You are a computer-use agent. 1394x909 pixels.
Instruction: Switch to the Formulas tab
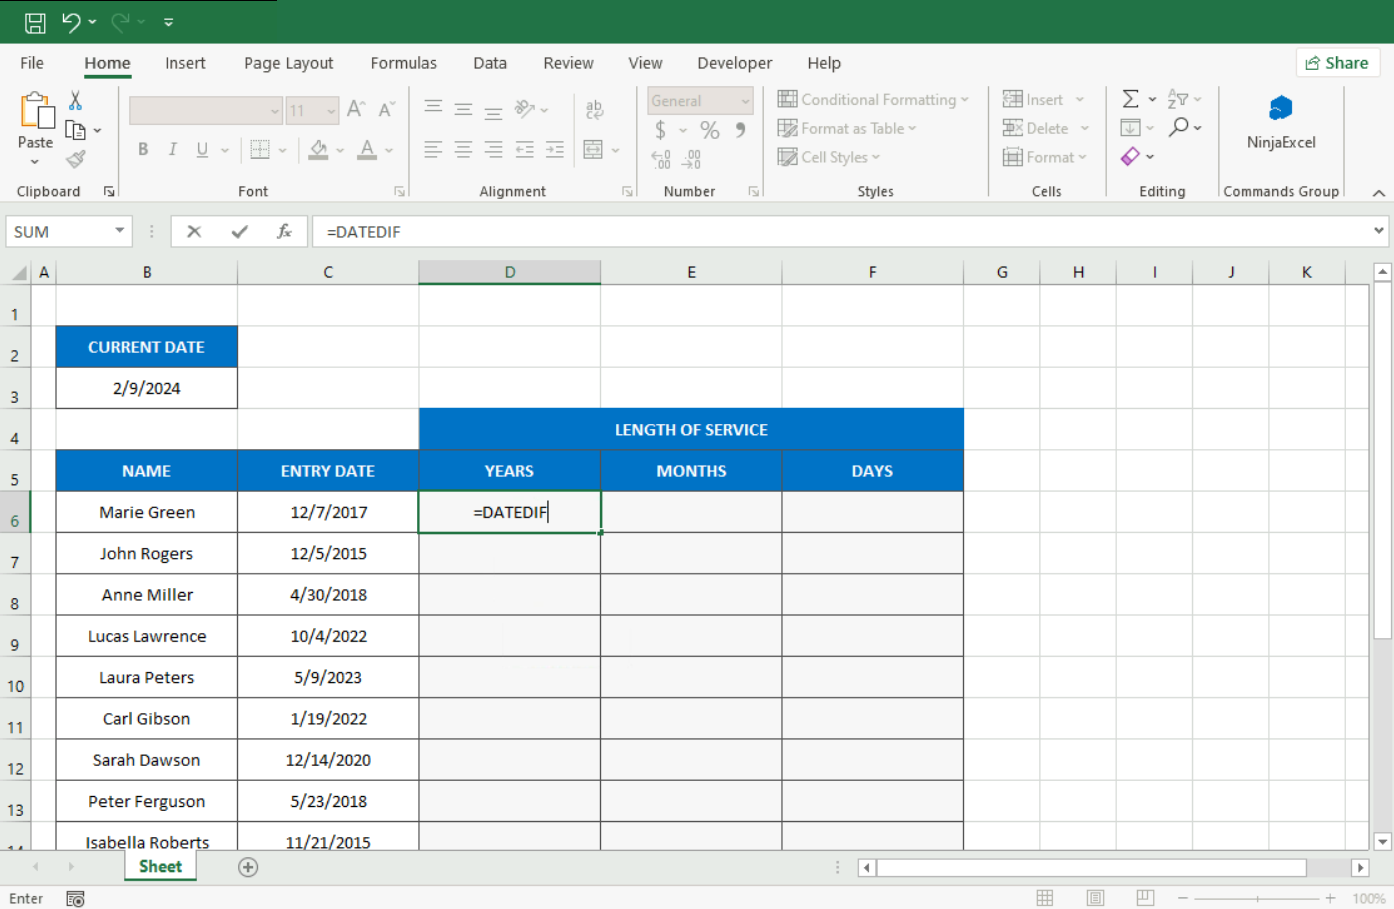tap(403, 63)
